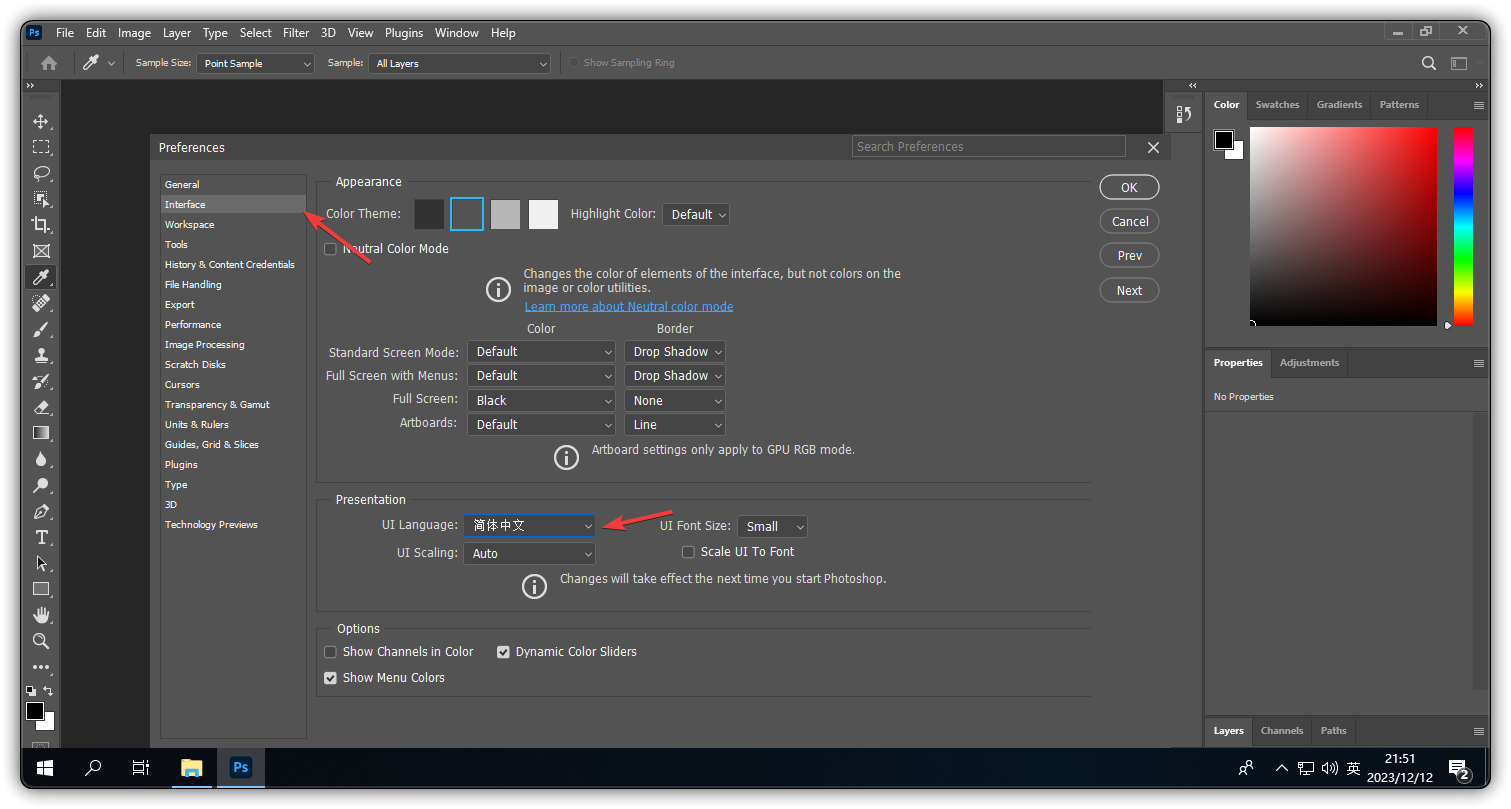The image size is (1511, 809).
Task: Open the Artboards border dropdown
Action: (675, 424)
